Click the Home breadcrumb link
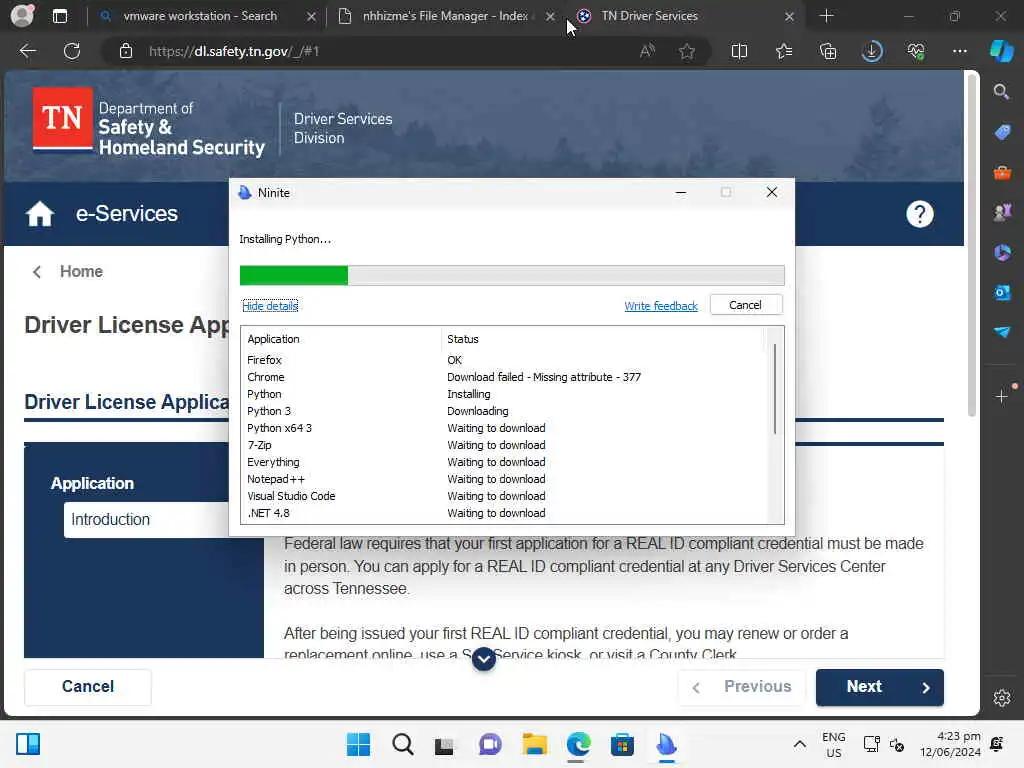1024x768 pixels. coord(81,271)
